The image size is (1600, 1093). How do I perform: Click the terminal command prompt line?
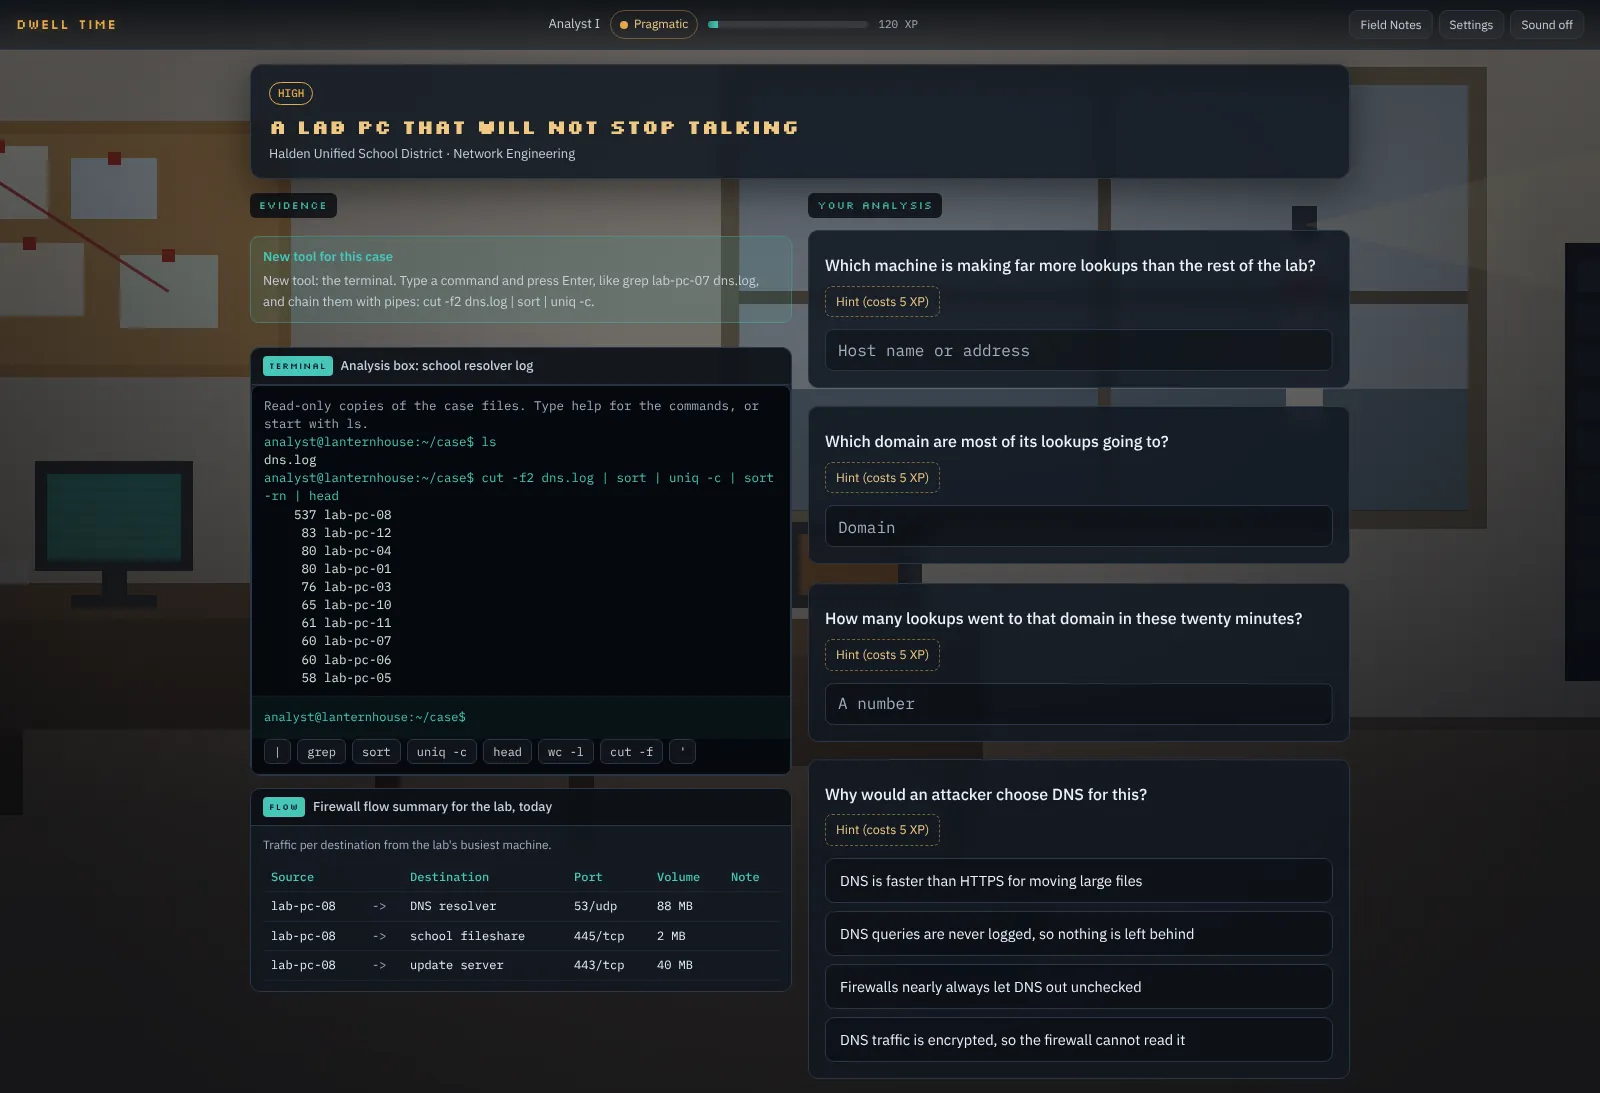[x=521, y=717]
